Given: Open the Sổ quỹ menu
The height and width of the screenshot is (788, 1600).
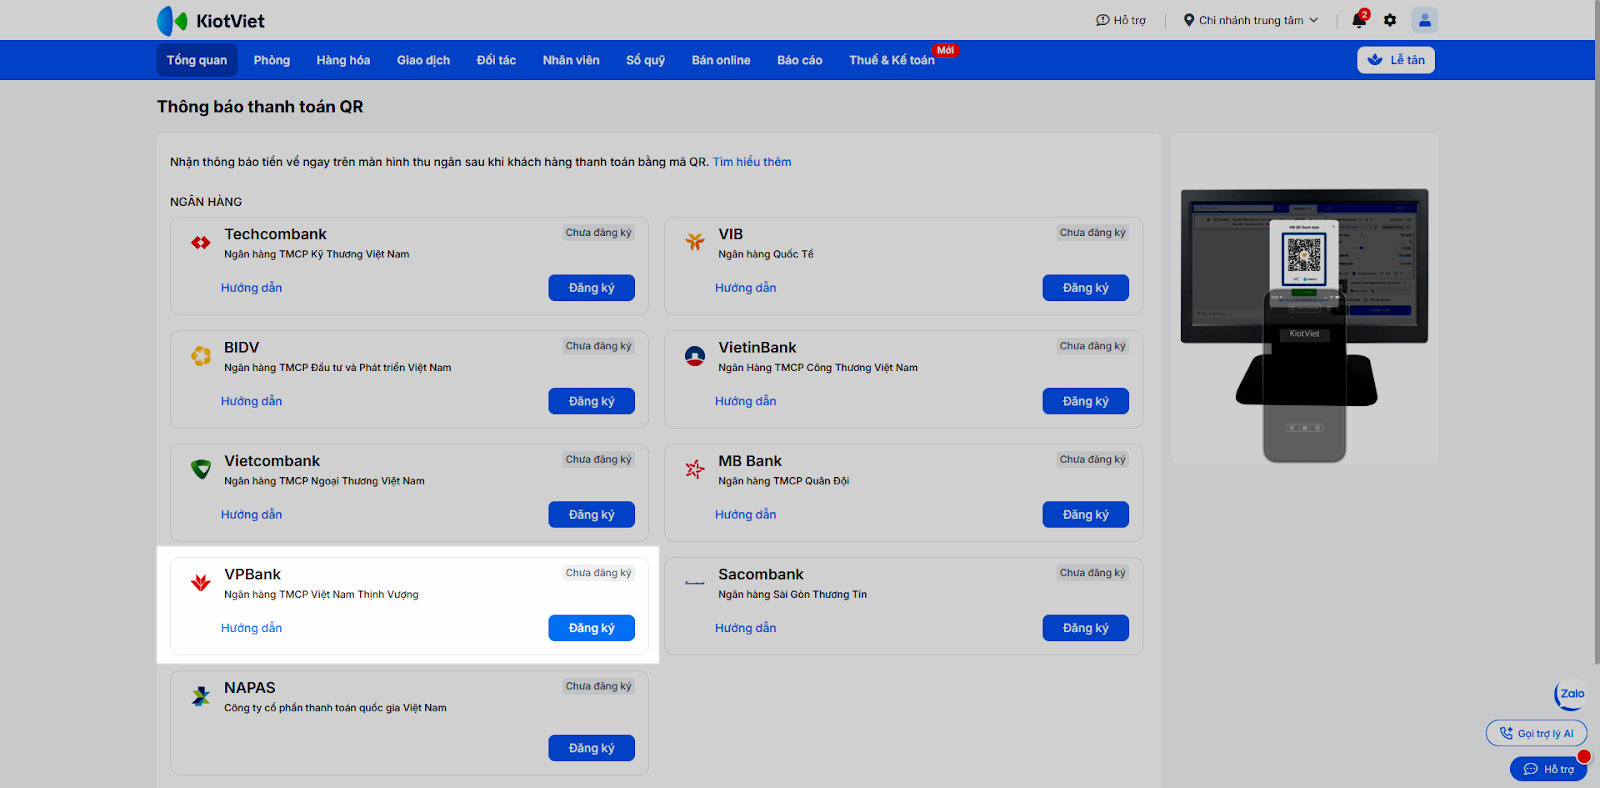Looking at the screenshot, I should 646,60.
